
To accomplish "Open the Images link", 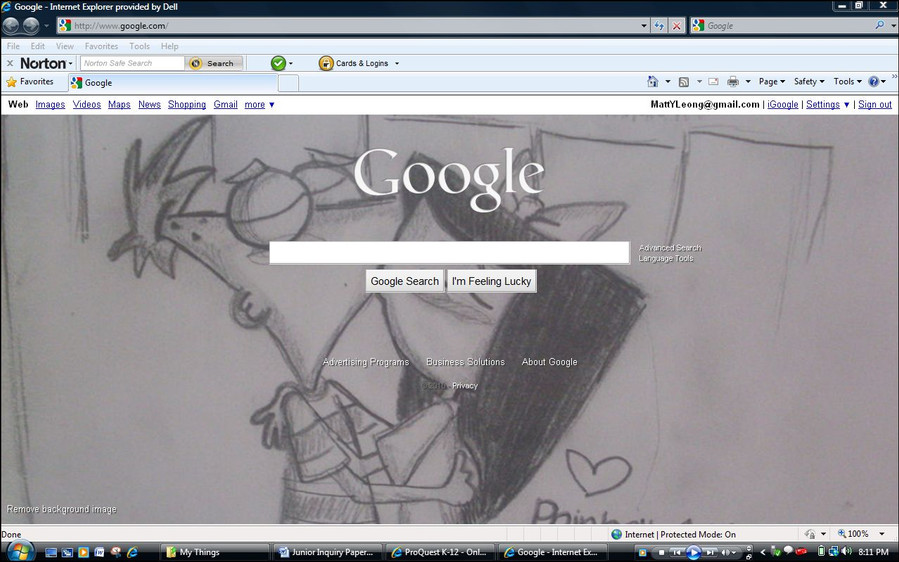I will (x=50, y=104).
